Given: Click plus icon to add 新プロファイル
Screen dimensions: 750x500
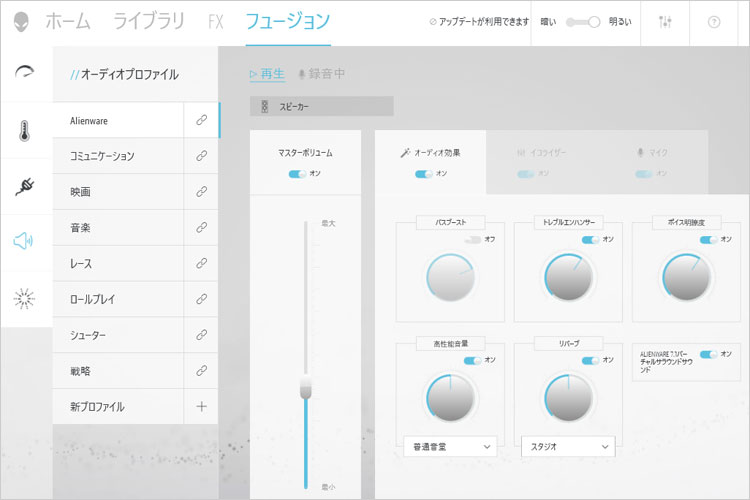Looking at the screenshot, I should (201, 406).
